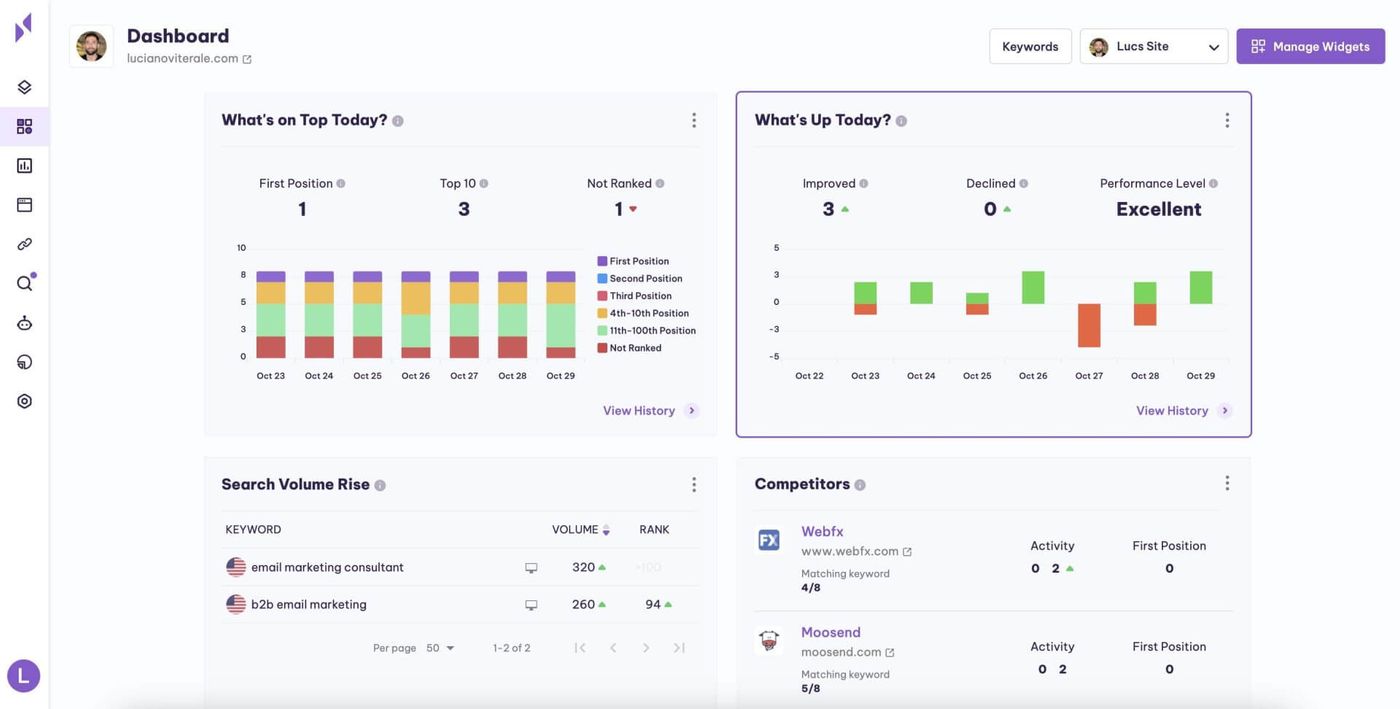The width and height of the screenshot is (1400, 709).
Task: Open the Per page 50 dropdown
Action: [x=440, y=648]
